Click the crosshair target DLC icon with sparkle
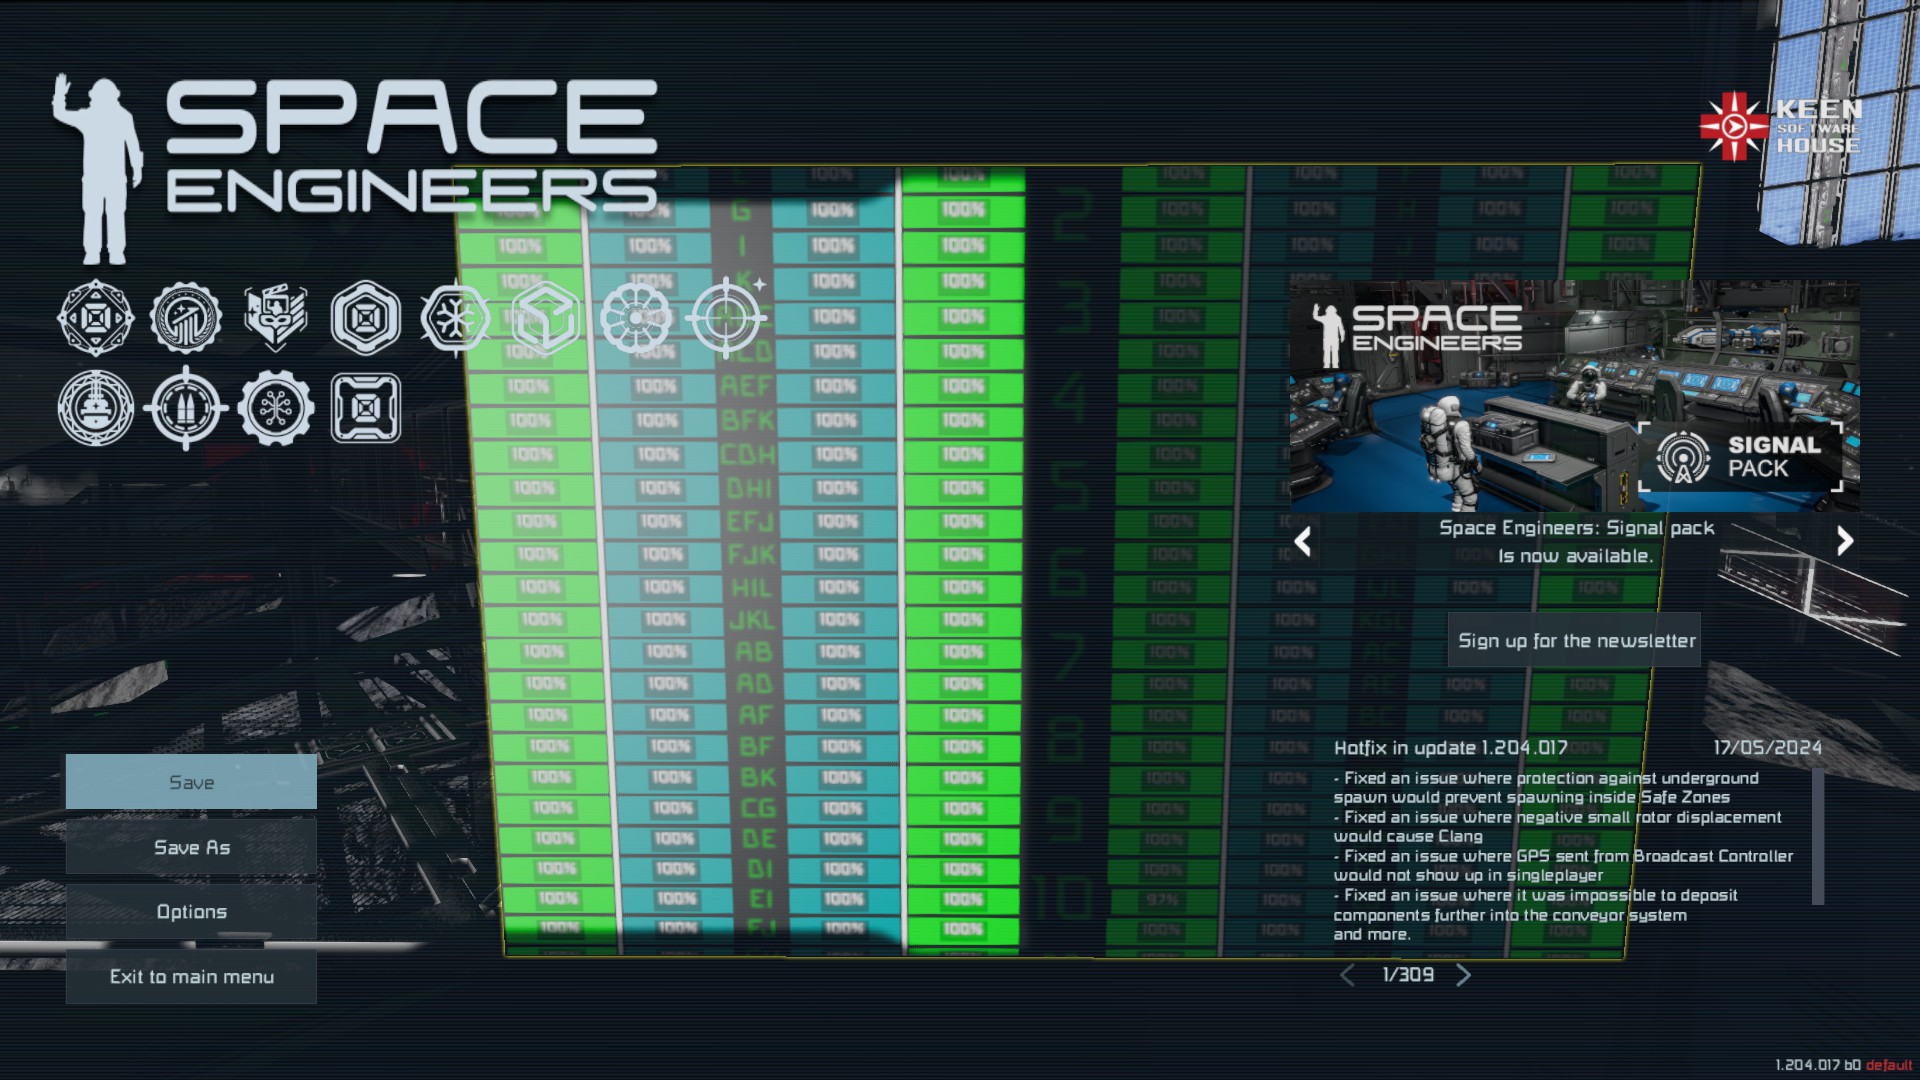The height and width of the screenshot is (1080, 1920). [x=727, y=319]
